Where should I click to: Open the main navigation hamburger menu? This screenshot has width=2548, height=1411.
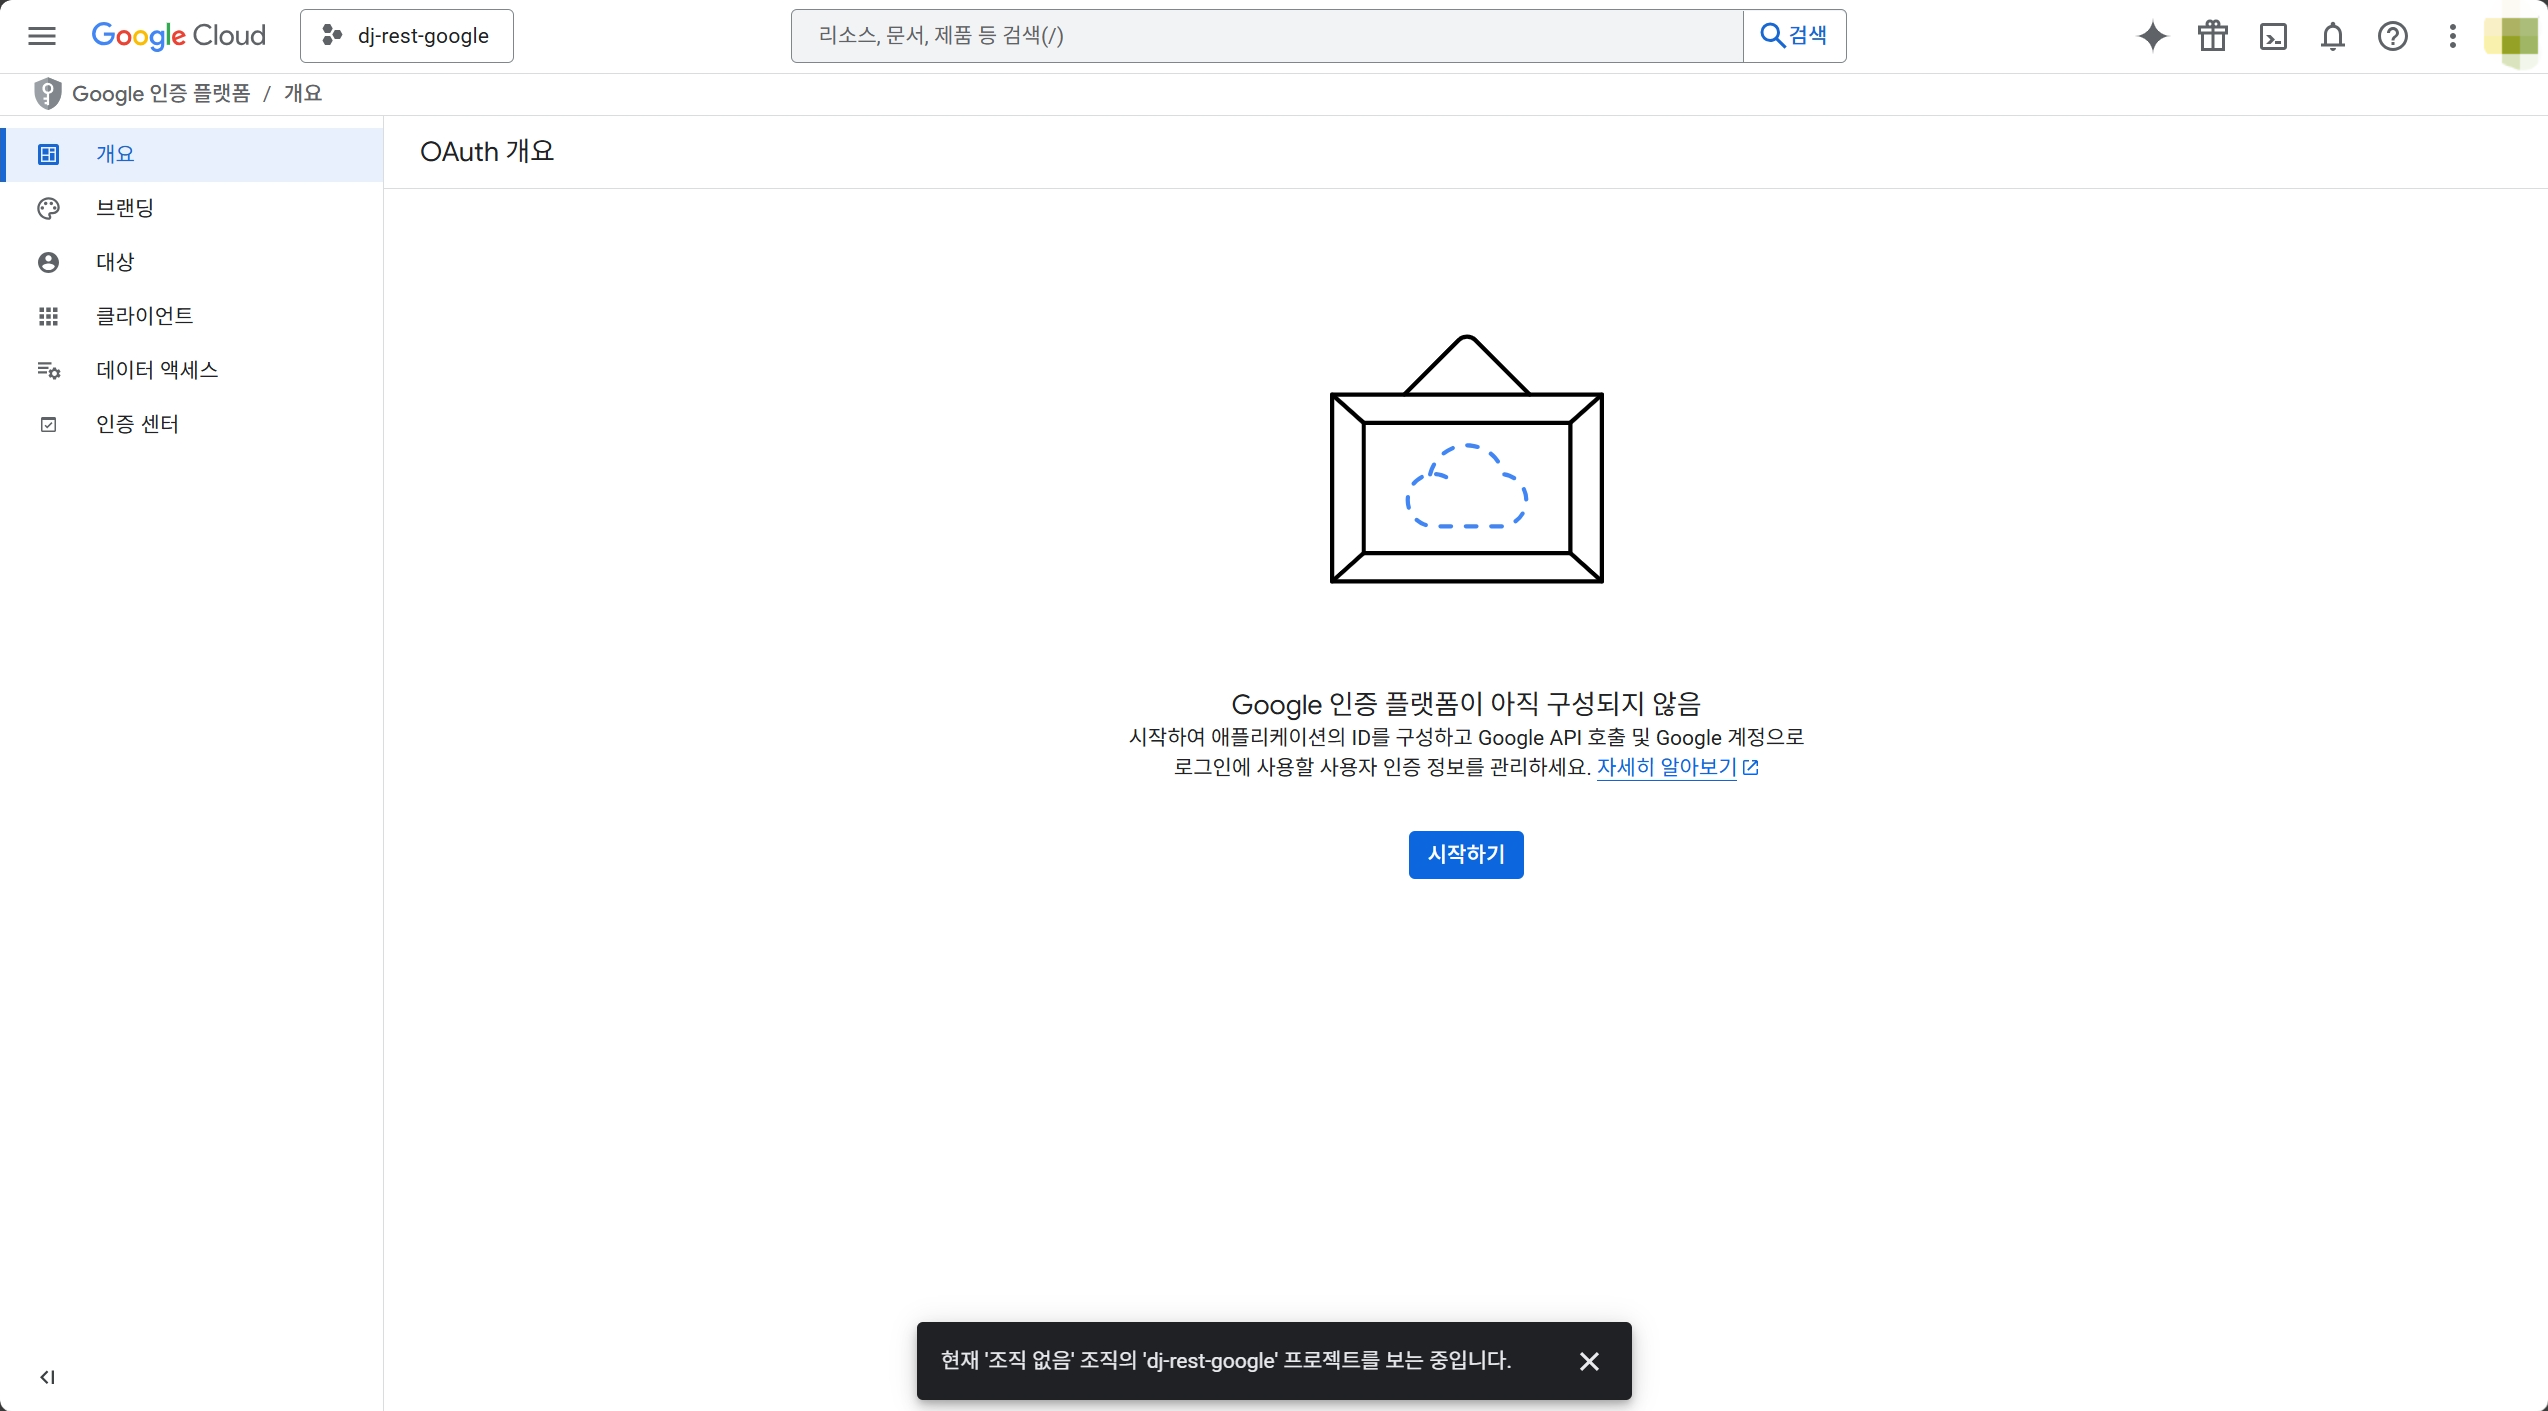click(42, 36)
